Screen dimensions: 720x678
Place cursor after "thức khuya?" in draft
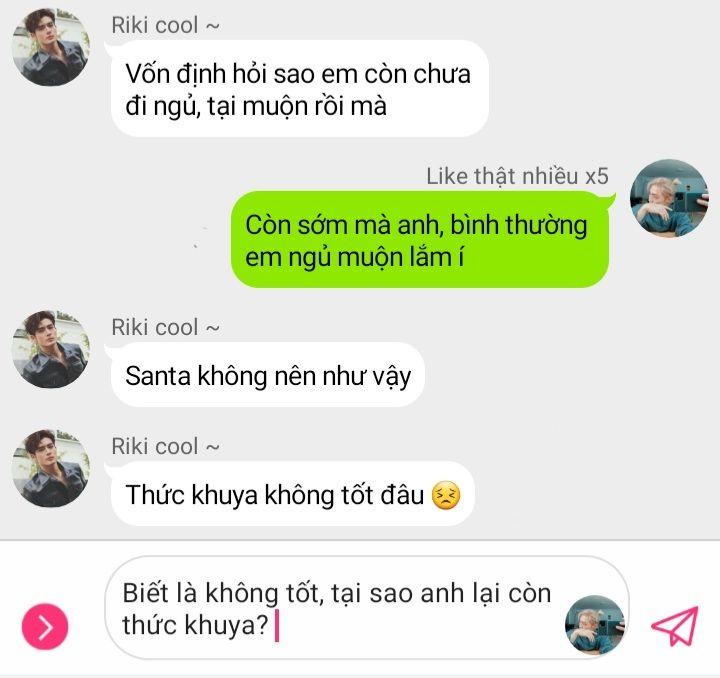(x=276, y=625)
